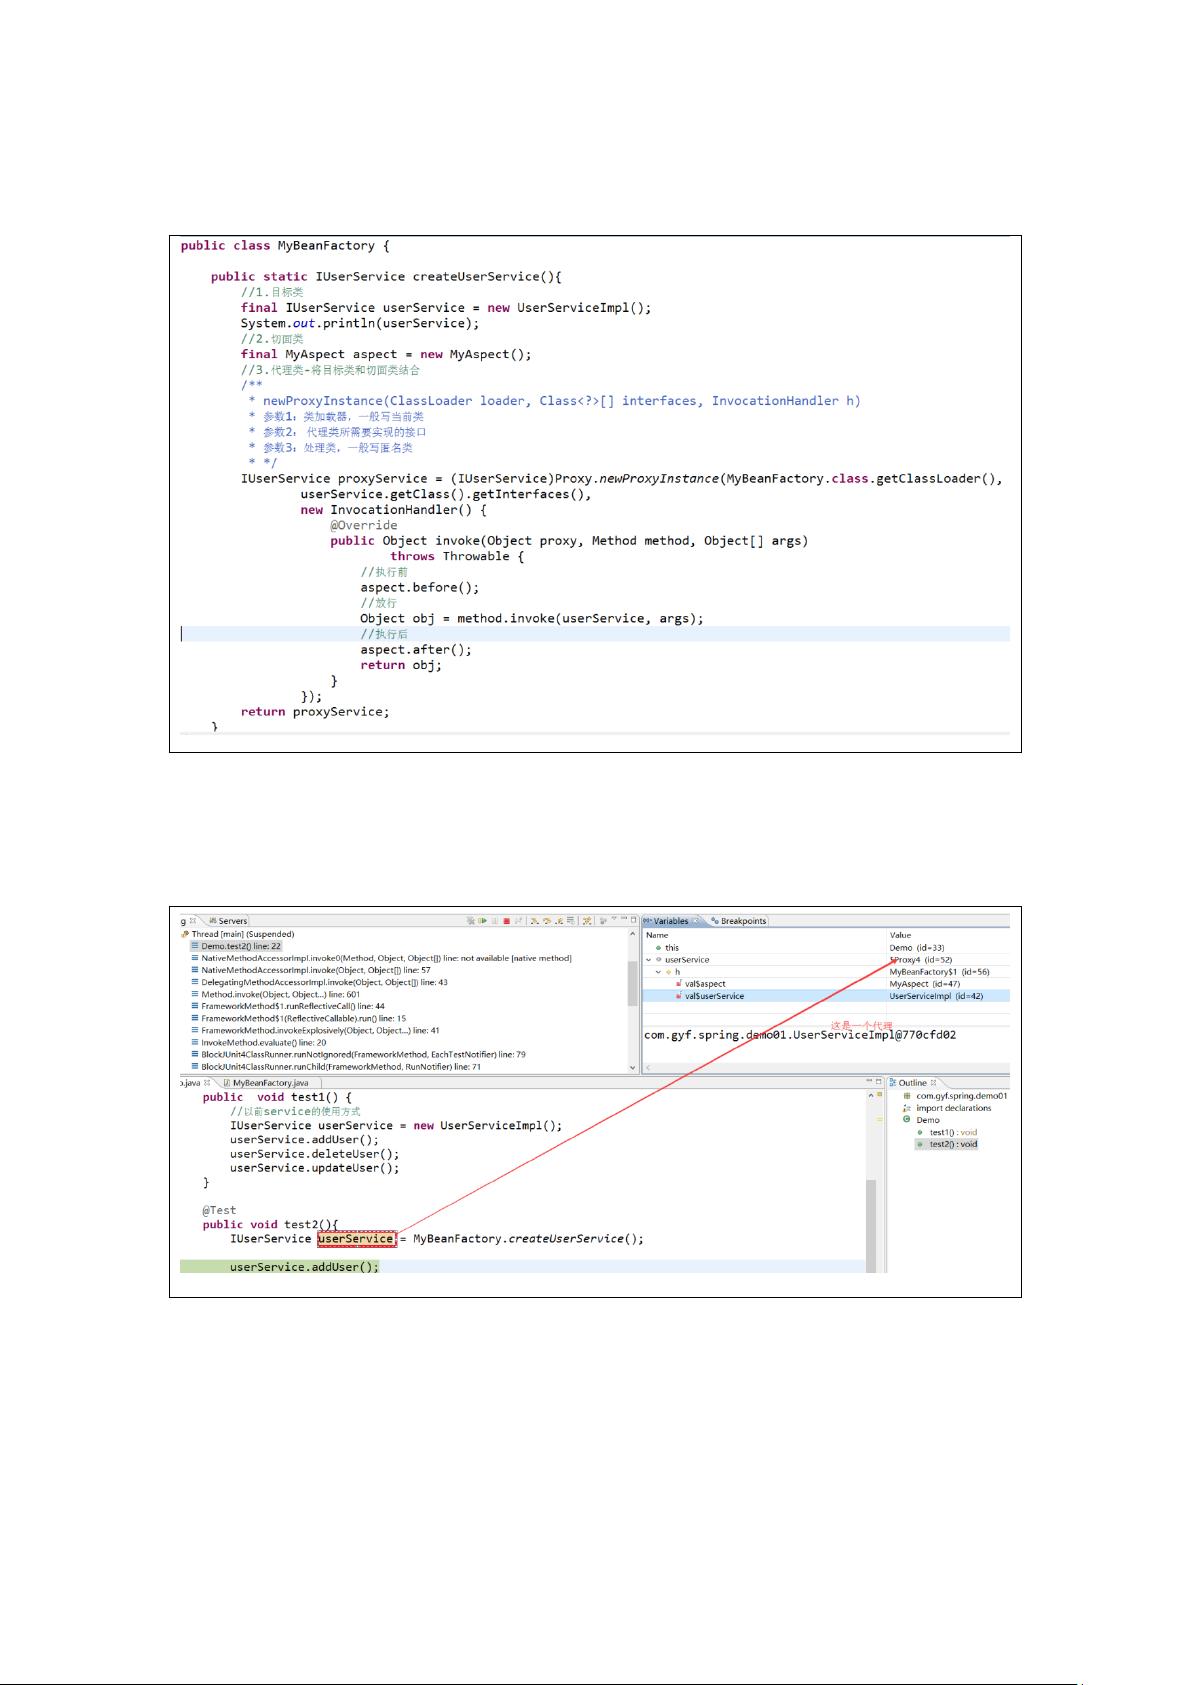Image resolution: width=1192 pixels, height=1685 pixels.
Task: Maximize the editor area panel
Action: (879, 1082)
